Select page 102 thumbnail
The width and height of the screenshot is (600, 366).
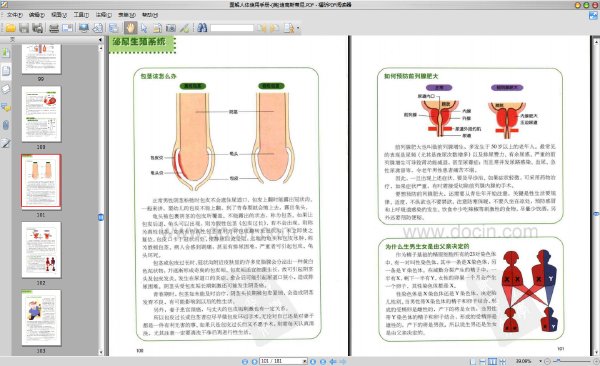[x=41, y=250]
